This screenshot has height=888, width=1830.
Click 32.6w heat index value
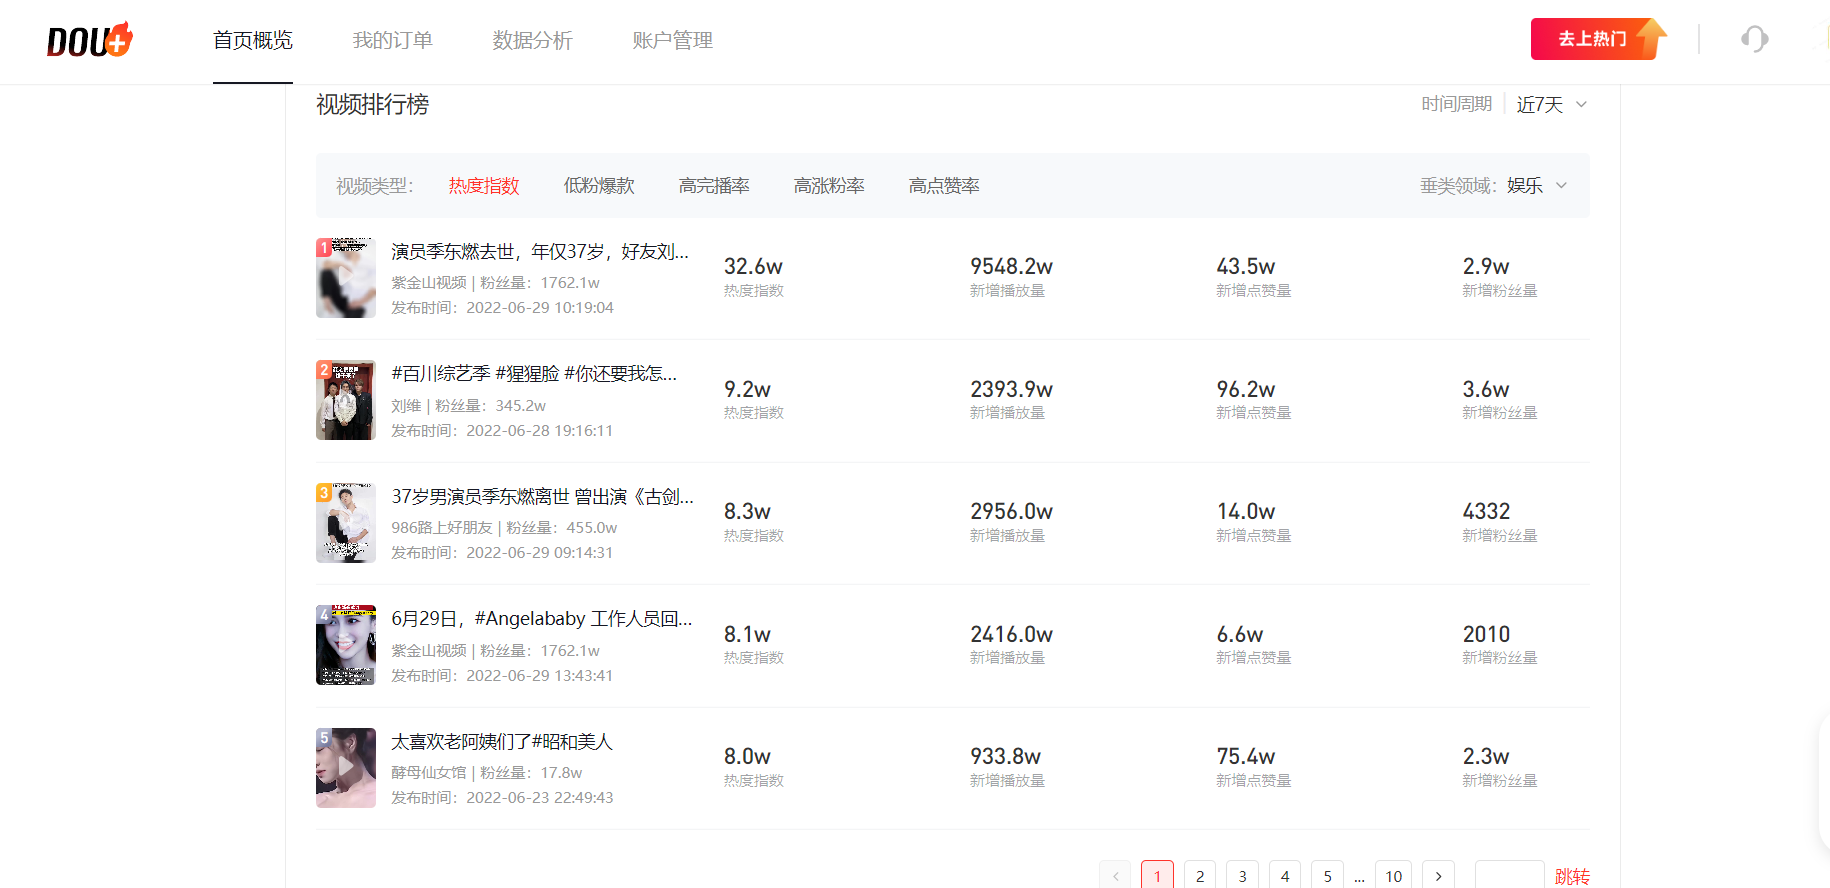tap(753, 266)
